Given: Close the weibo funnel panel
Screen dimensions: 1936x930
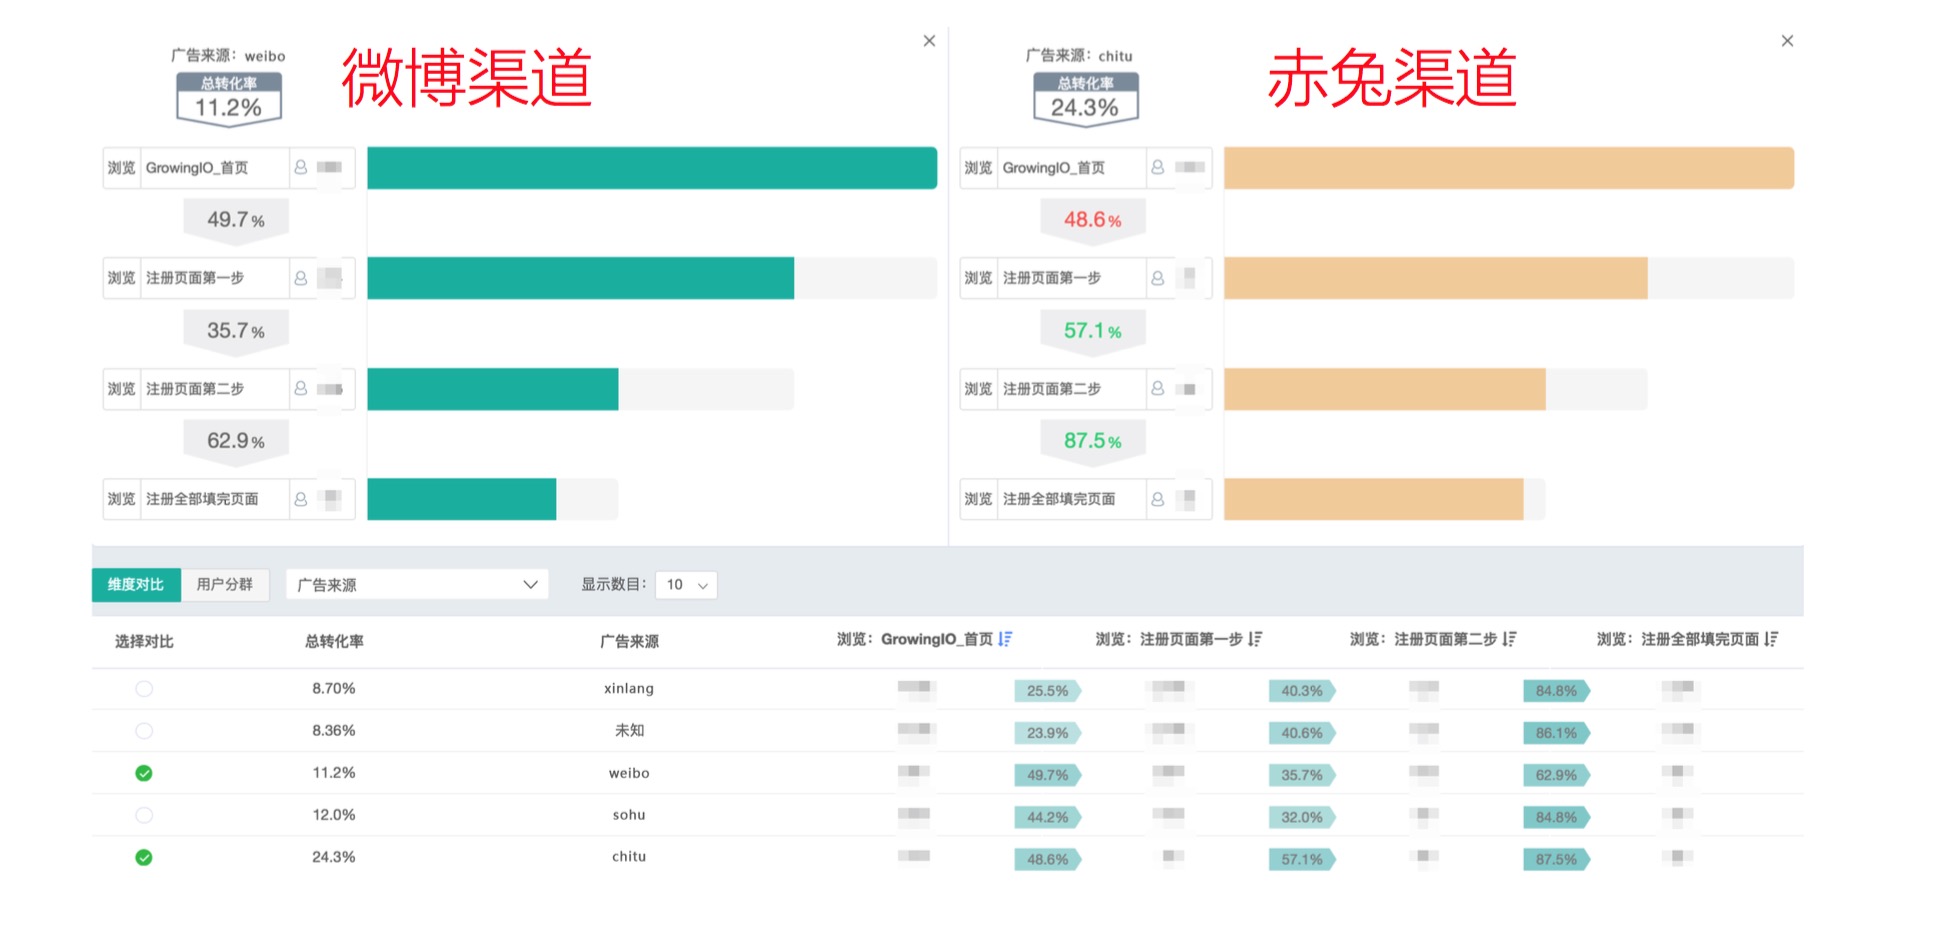Looking at the screenshot, I should [x=929, y=41].
